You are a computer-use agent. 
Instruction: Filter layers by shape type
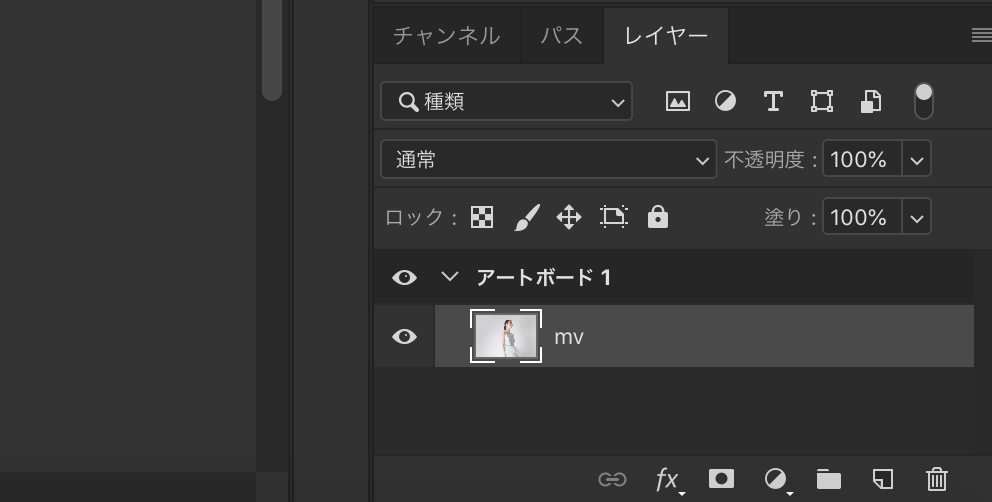coord(821,101)
